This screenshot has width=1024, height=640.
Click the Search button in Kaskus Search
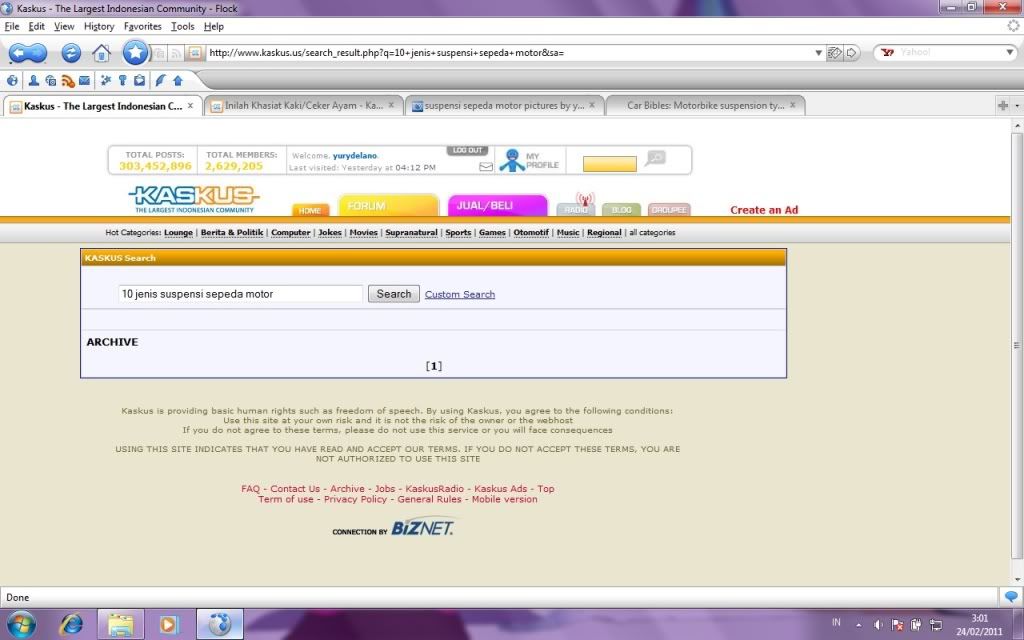[x=394, y=294]
